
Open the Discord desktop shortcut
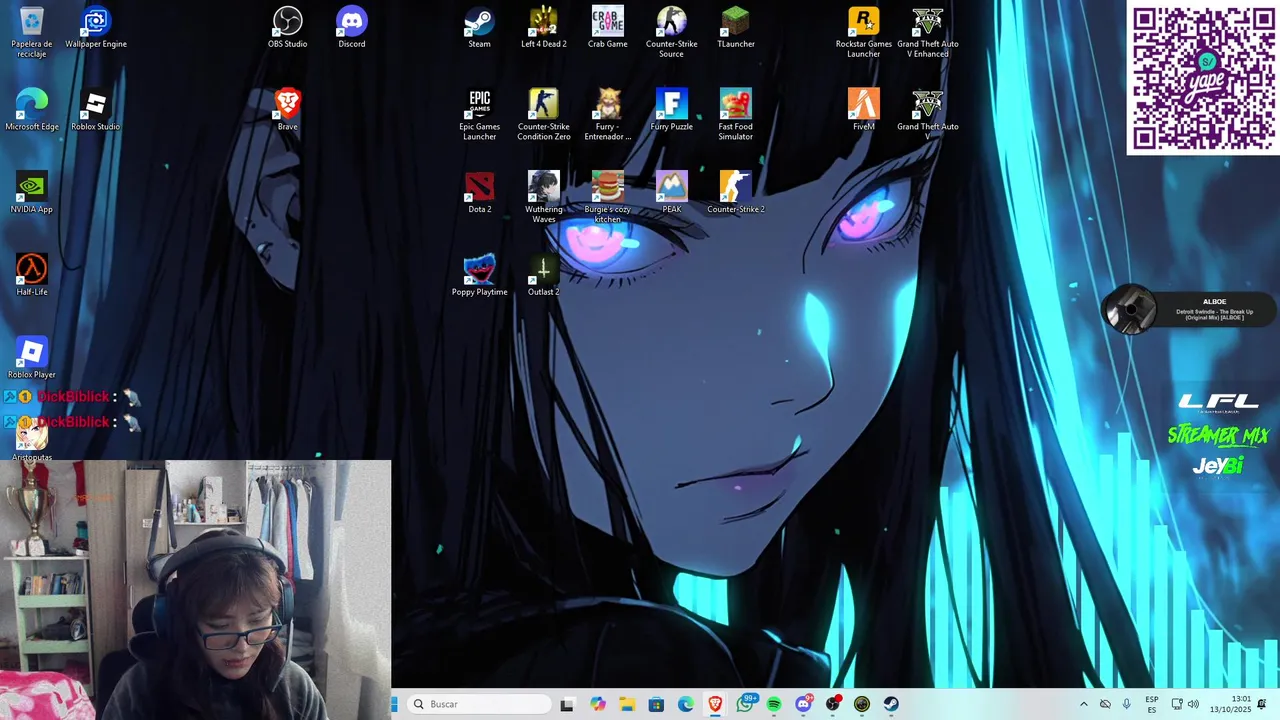coord(352,27)
